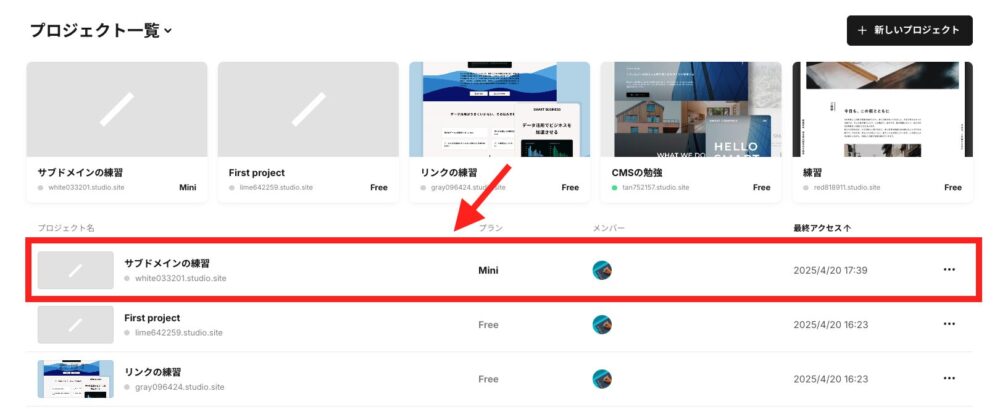Click the メンバー column header

click(x=608, y=228)
